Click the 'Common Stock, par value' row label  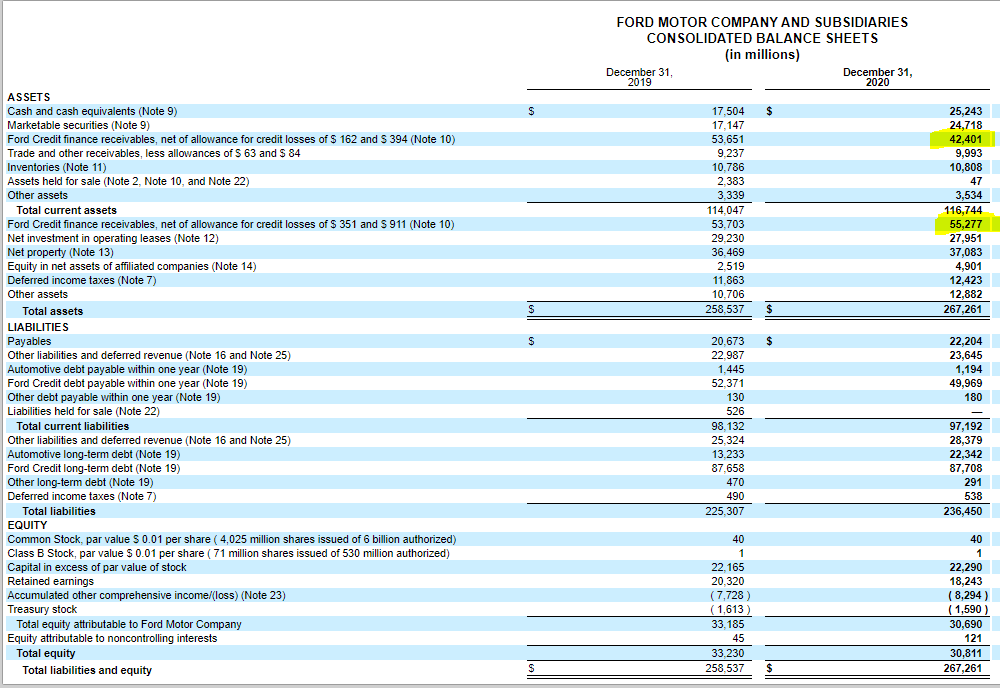pos(232,539)
